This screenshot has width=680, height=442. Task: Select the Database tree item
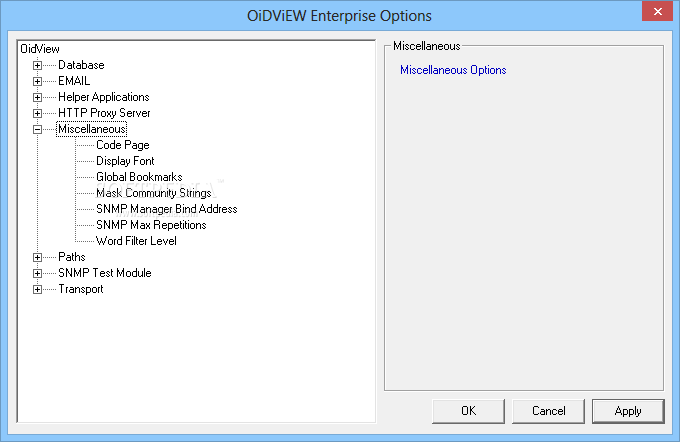tap(81, 65)
